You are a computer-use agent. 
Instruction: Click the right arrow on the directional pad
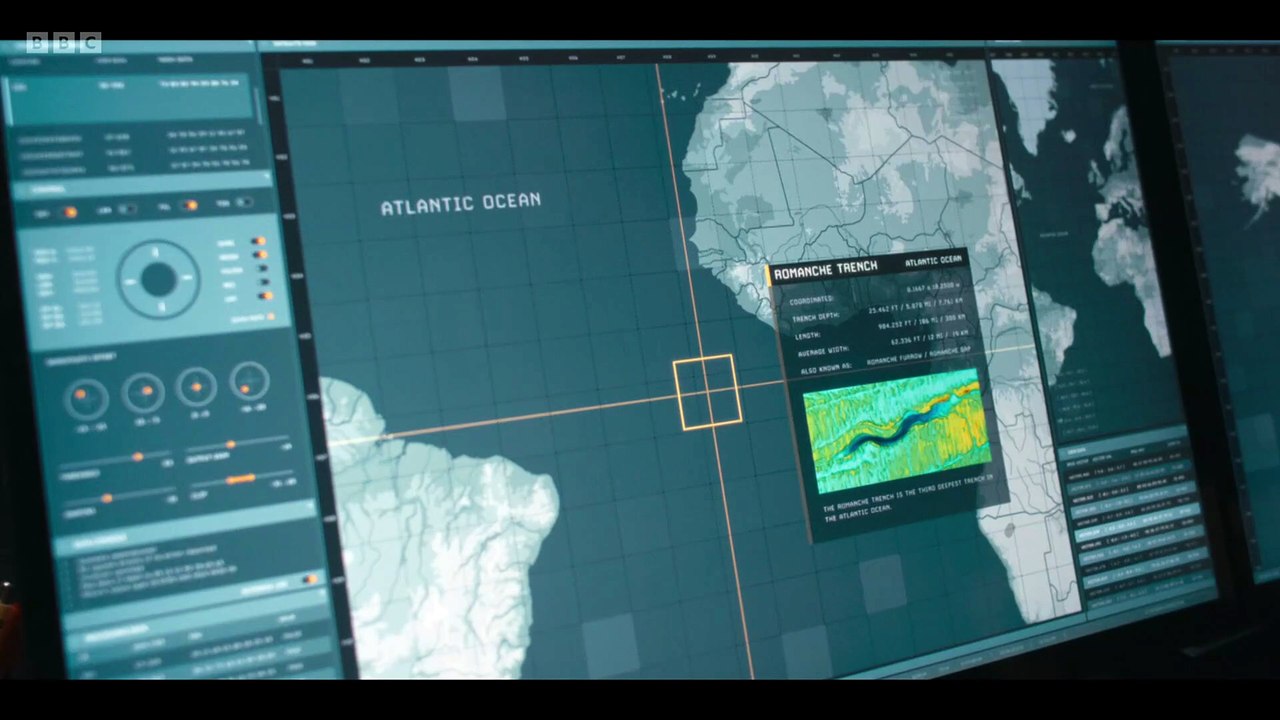click(188, 279)
